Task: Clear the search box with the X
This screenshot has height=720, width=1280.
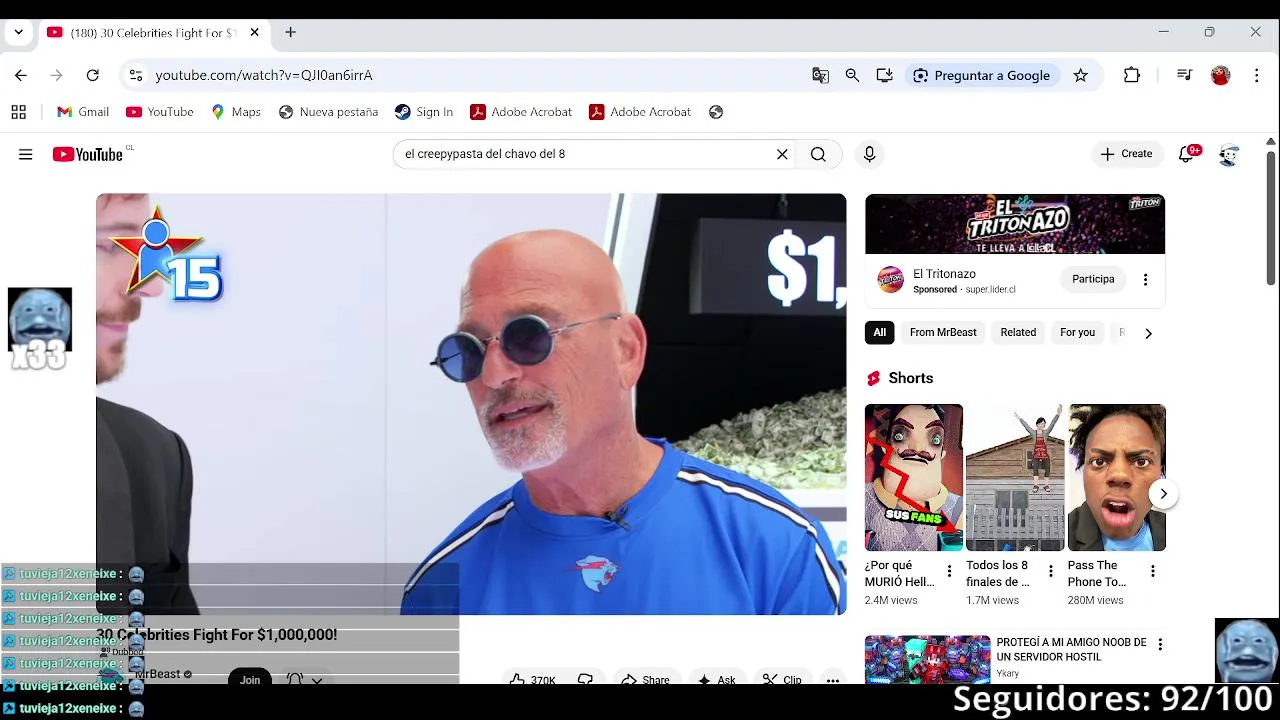Action: tap(782, 154)
